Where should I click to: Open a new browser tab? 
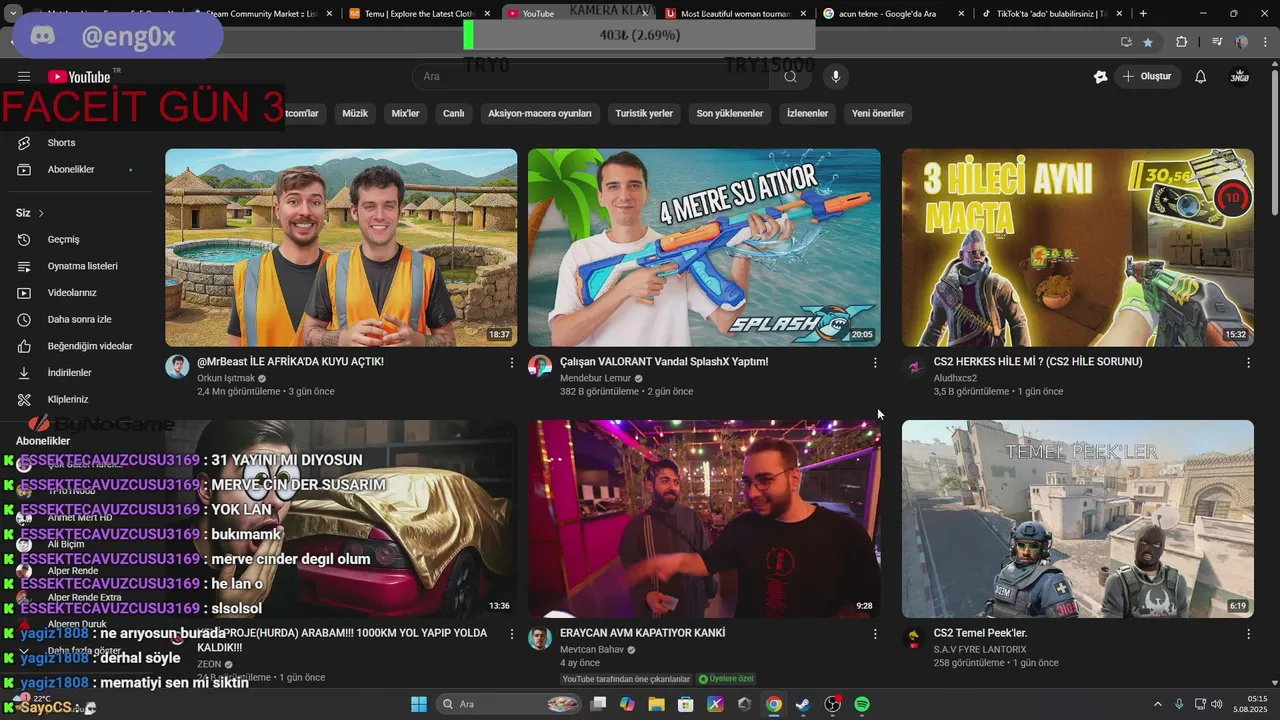1143,14
